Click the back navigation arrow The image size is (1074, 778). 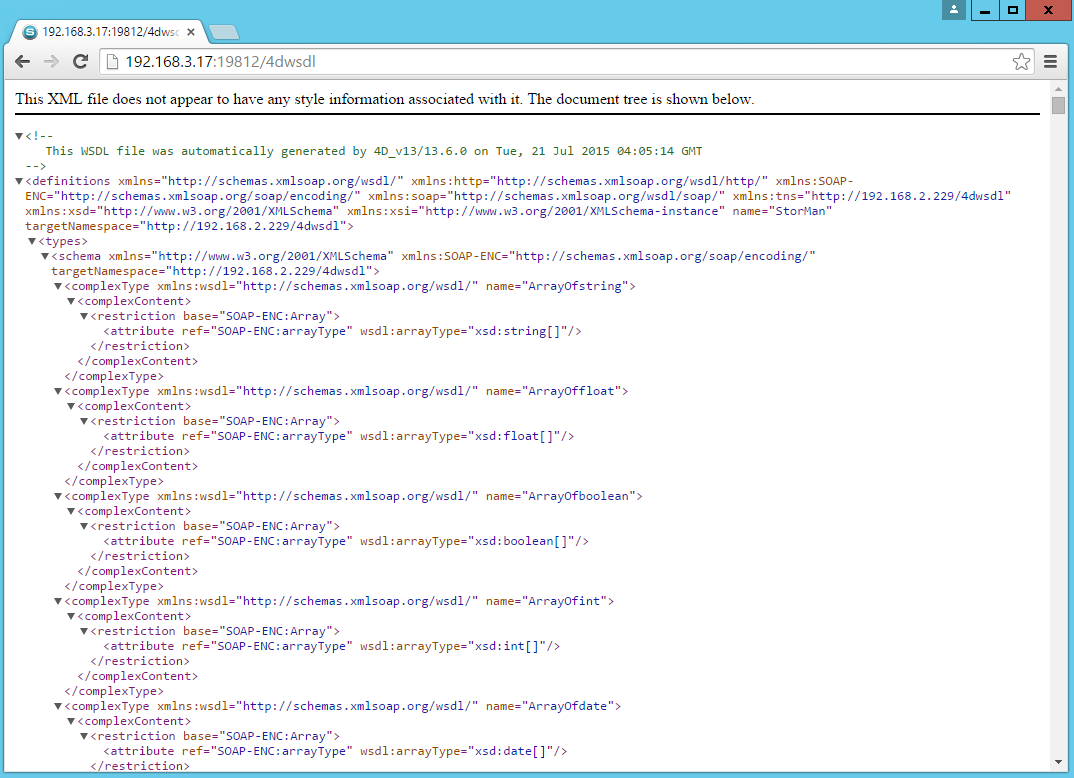click(22, 61)
